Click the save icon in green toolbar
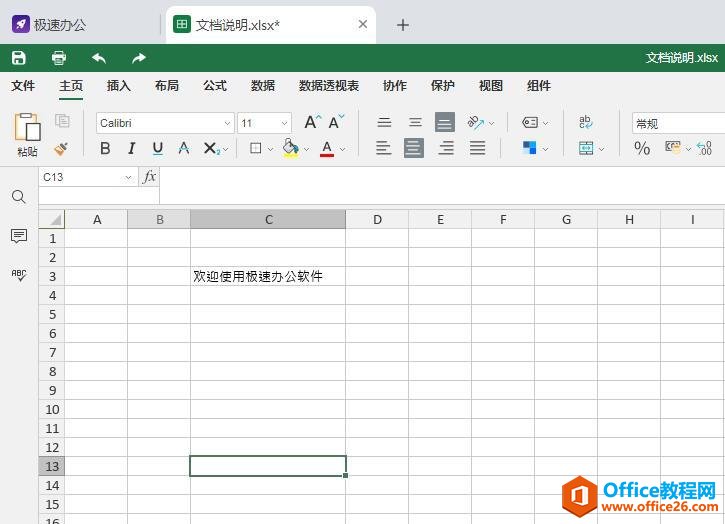The image size is (725, 524). point(18,58)
